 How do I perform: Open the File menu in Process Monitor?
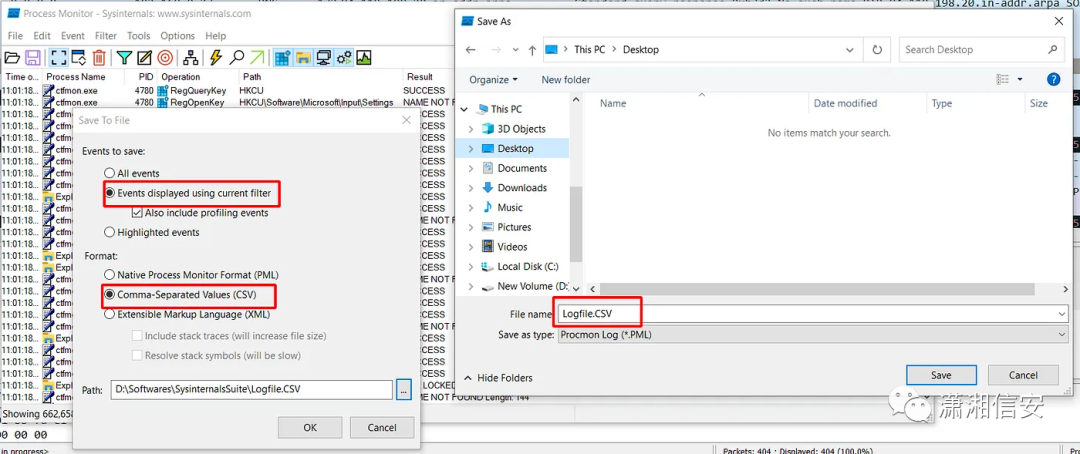point(15,36)
